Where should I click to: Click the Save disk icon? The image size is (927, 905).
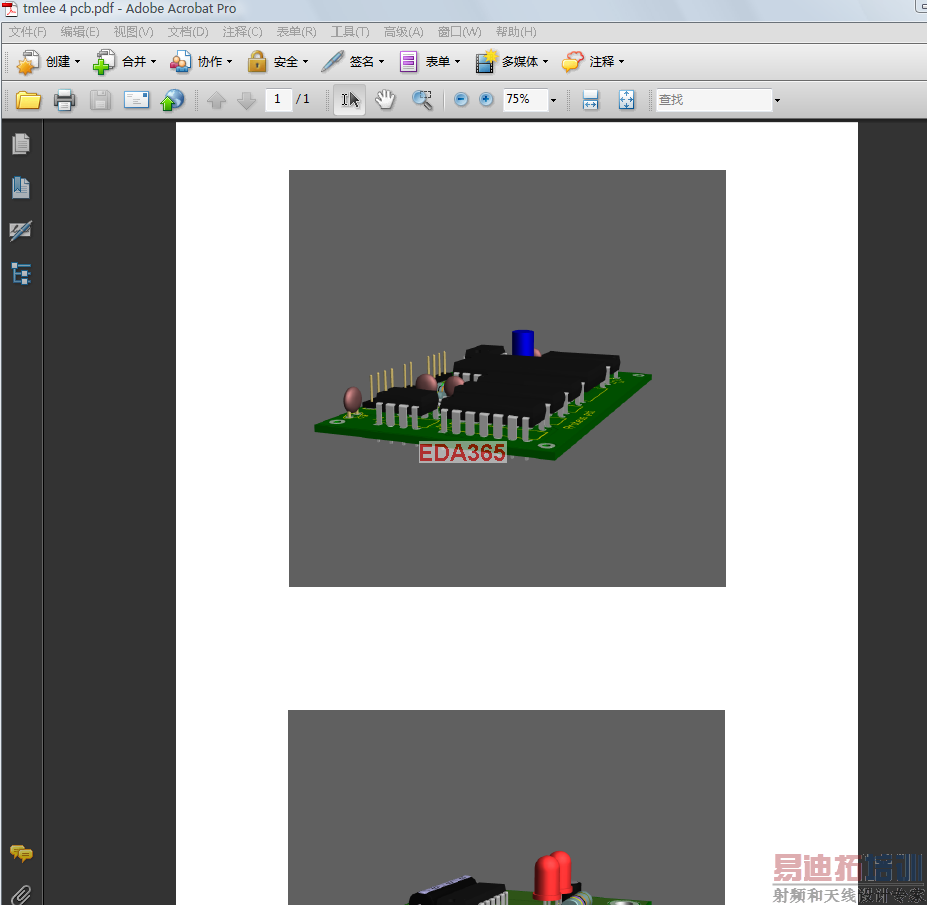101,100
